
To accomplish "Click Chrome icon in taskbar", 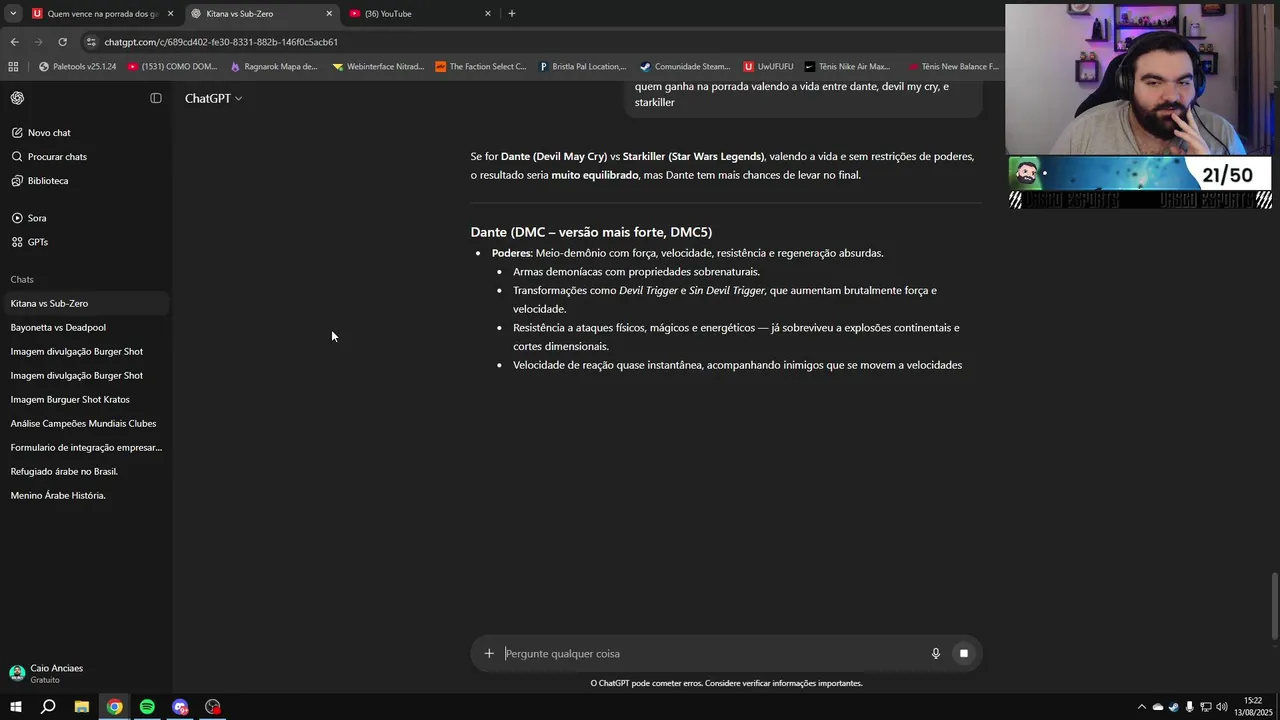I will coord(115,707).
